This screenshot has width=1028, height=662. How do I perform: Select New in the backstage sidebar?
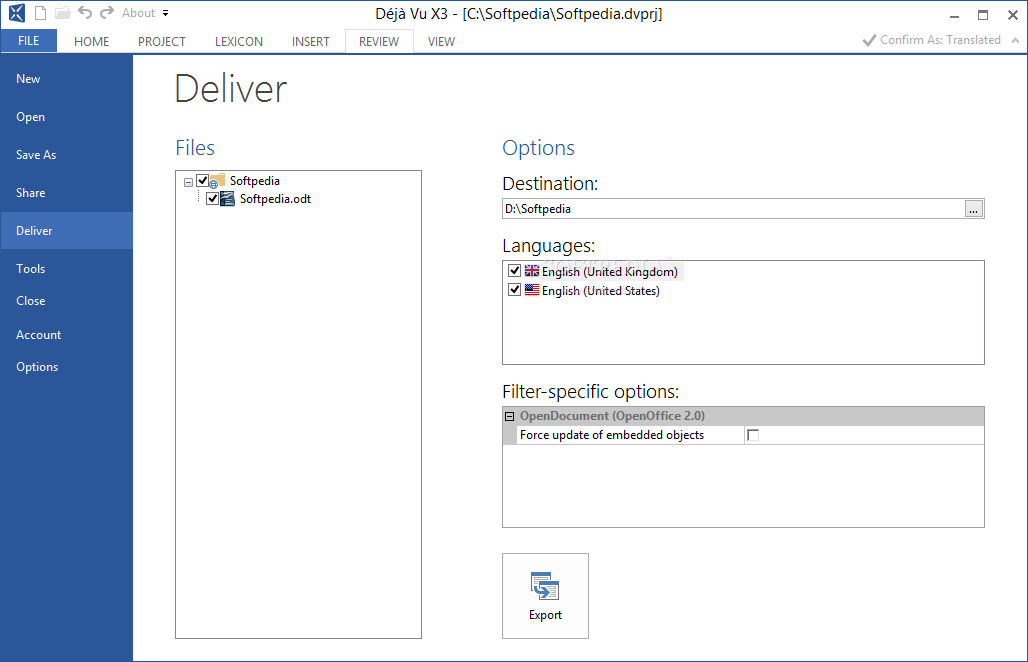click(x=66, y=79)
